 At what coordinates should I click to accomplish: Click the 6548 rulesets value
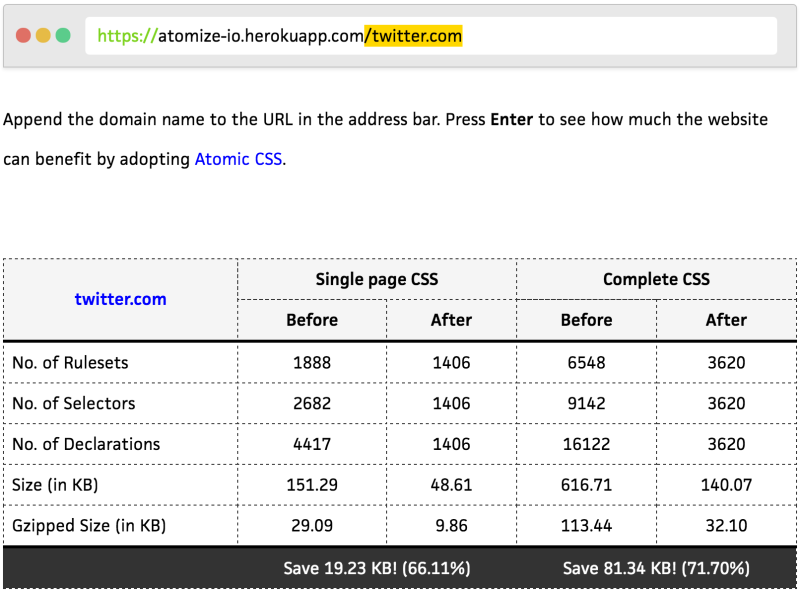(x=586, y=363)
